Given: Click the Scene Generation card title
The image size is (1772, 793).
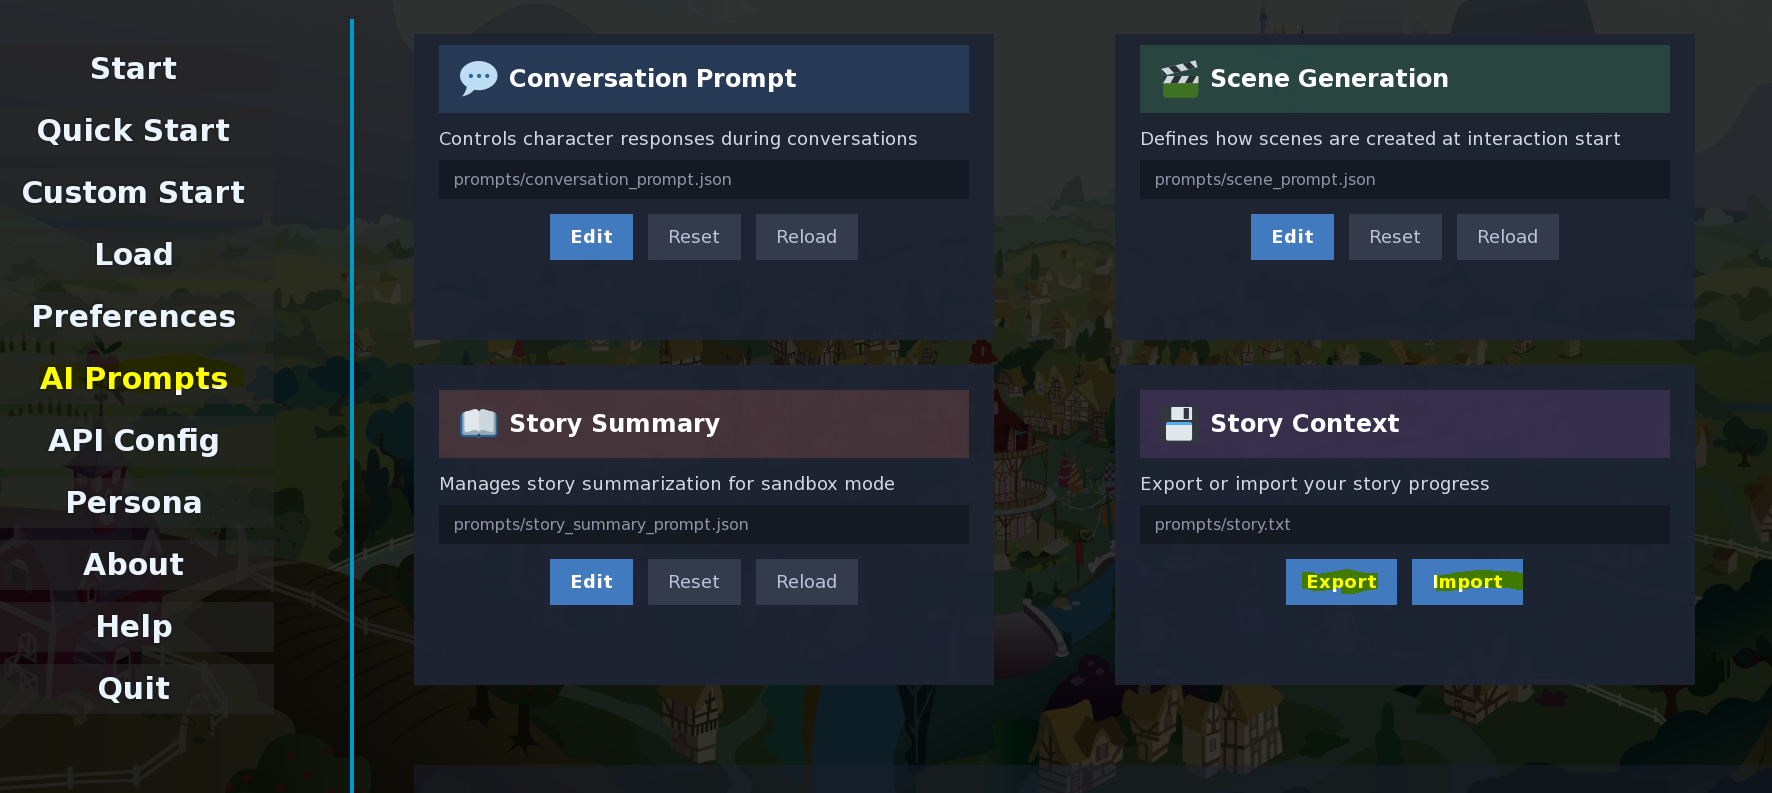Looking at the screenshot, I should click(x=1329, y=78).
